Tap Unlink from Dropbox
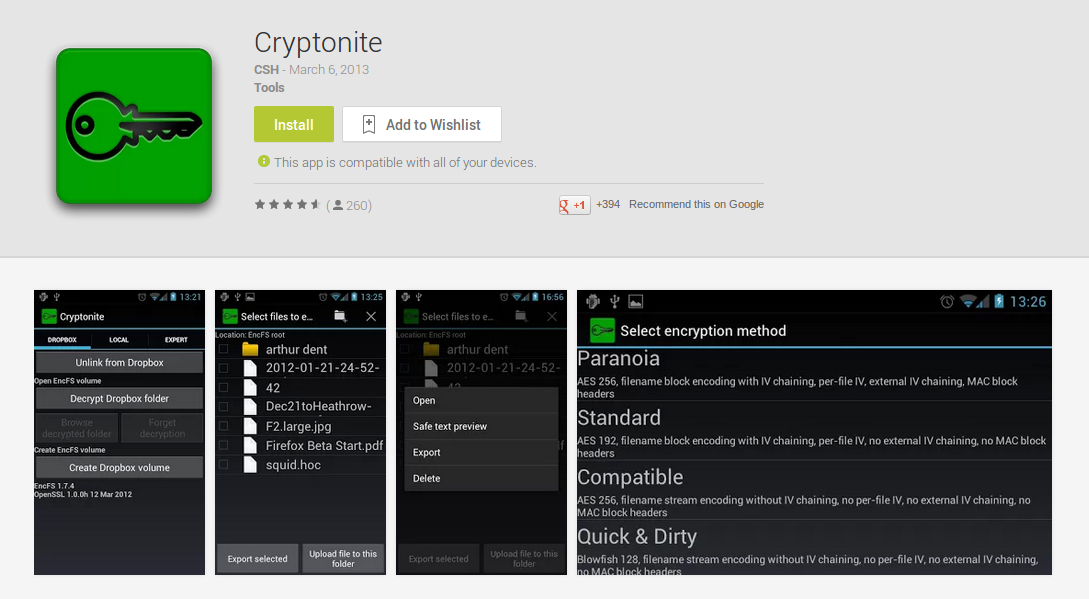 click(119, 363)
